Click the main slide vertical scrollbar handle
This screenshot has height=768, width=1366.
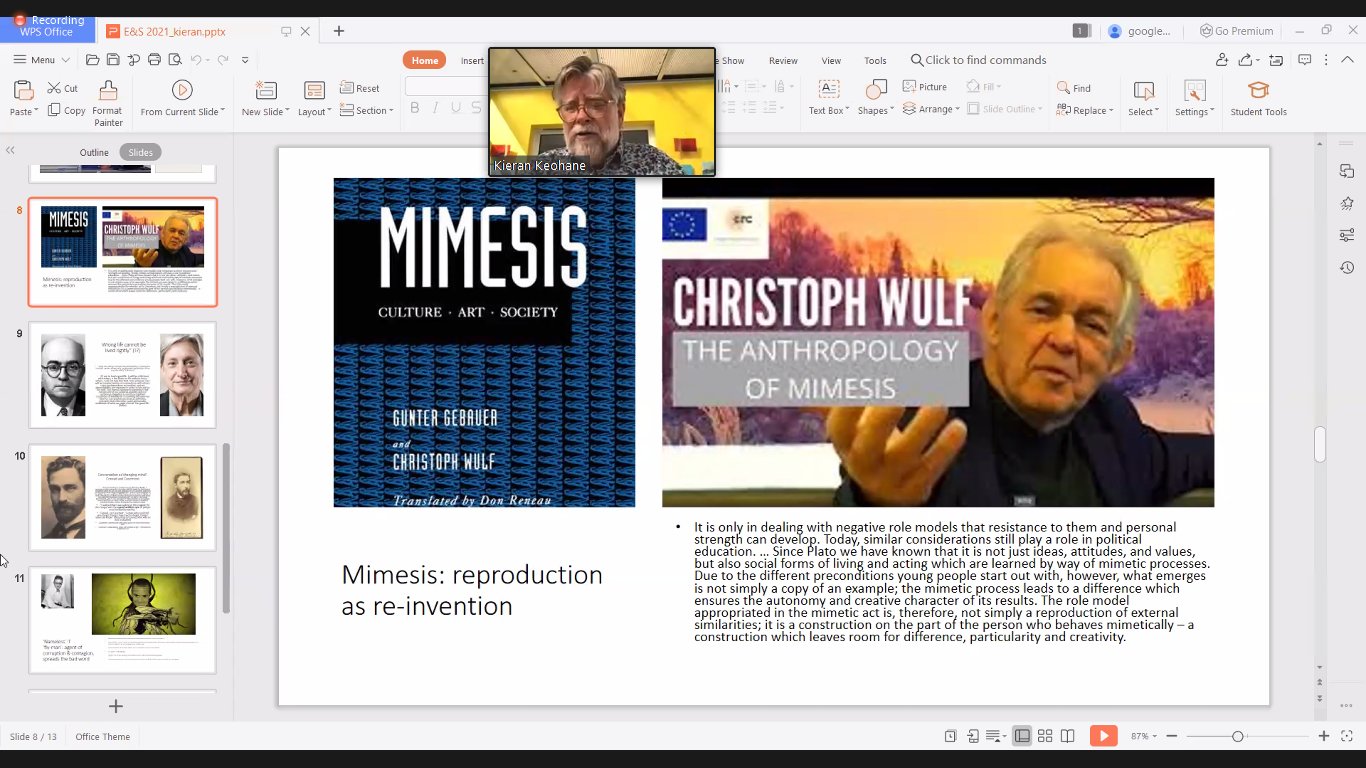coord(1320,444)
